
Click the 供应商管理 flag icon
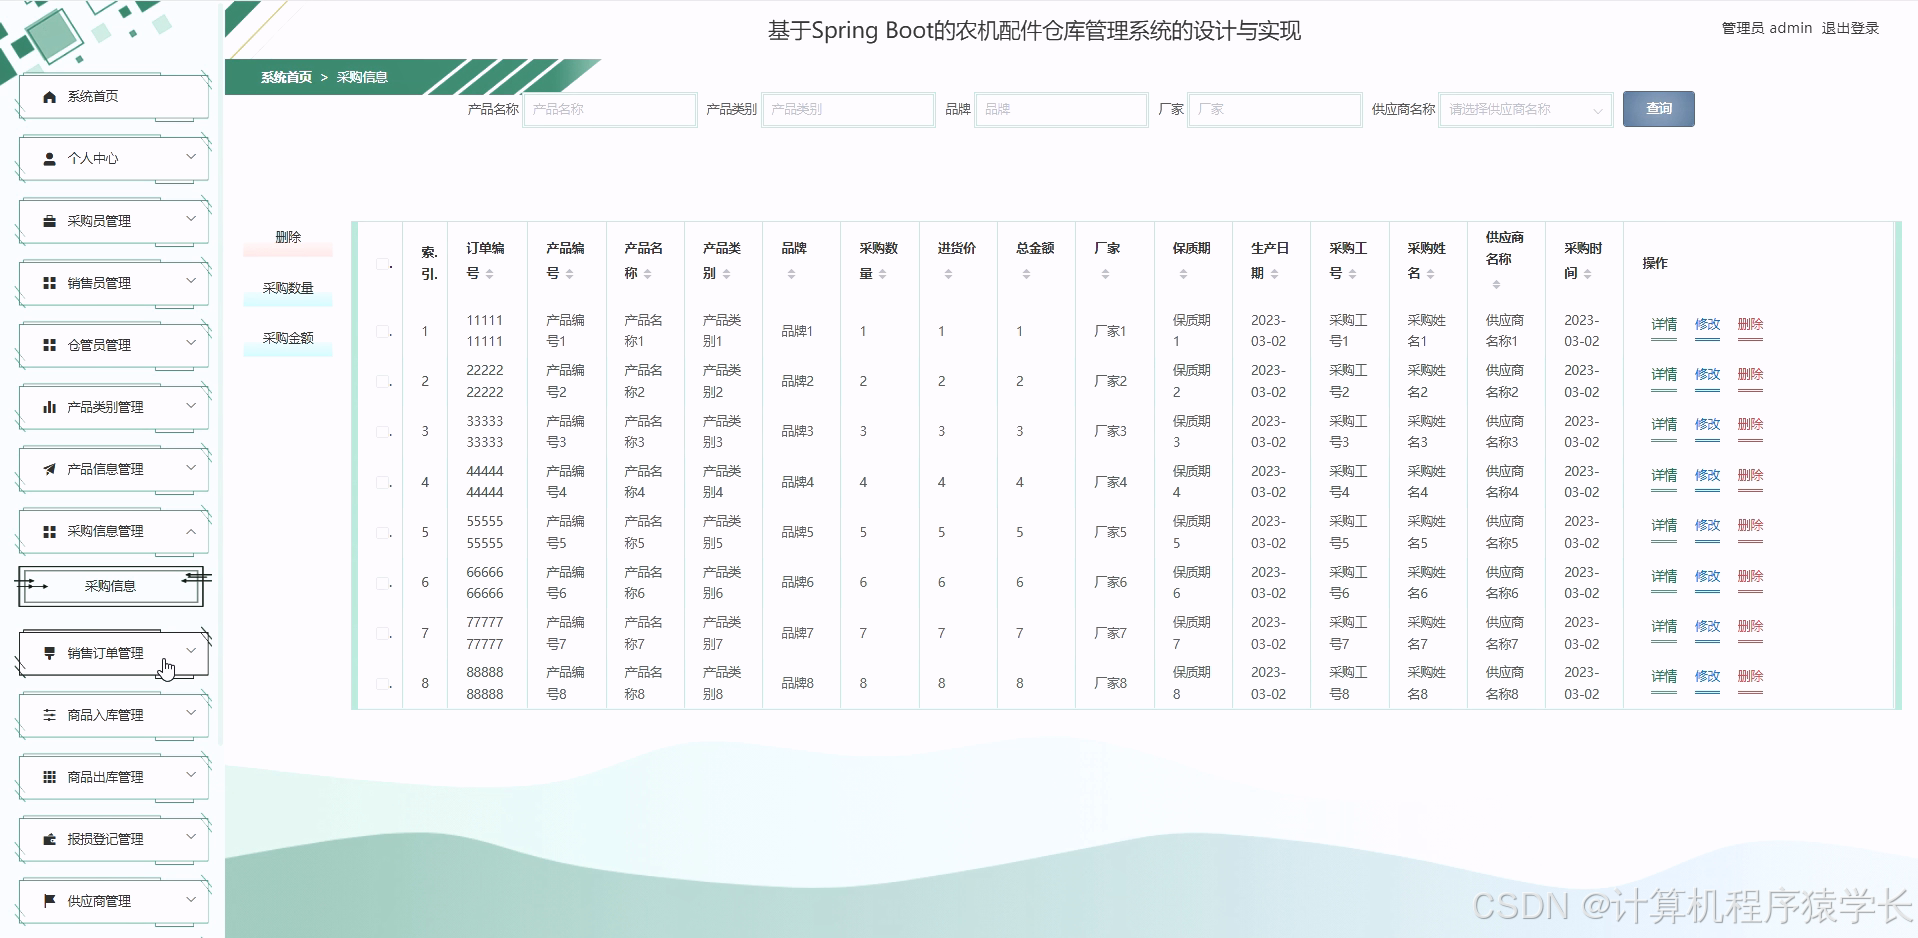[46, 901]
